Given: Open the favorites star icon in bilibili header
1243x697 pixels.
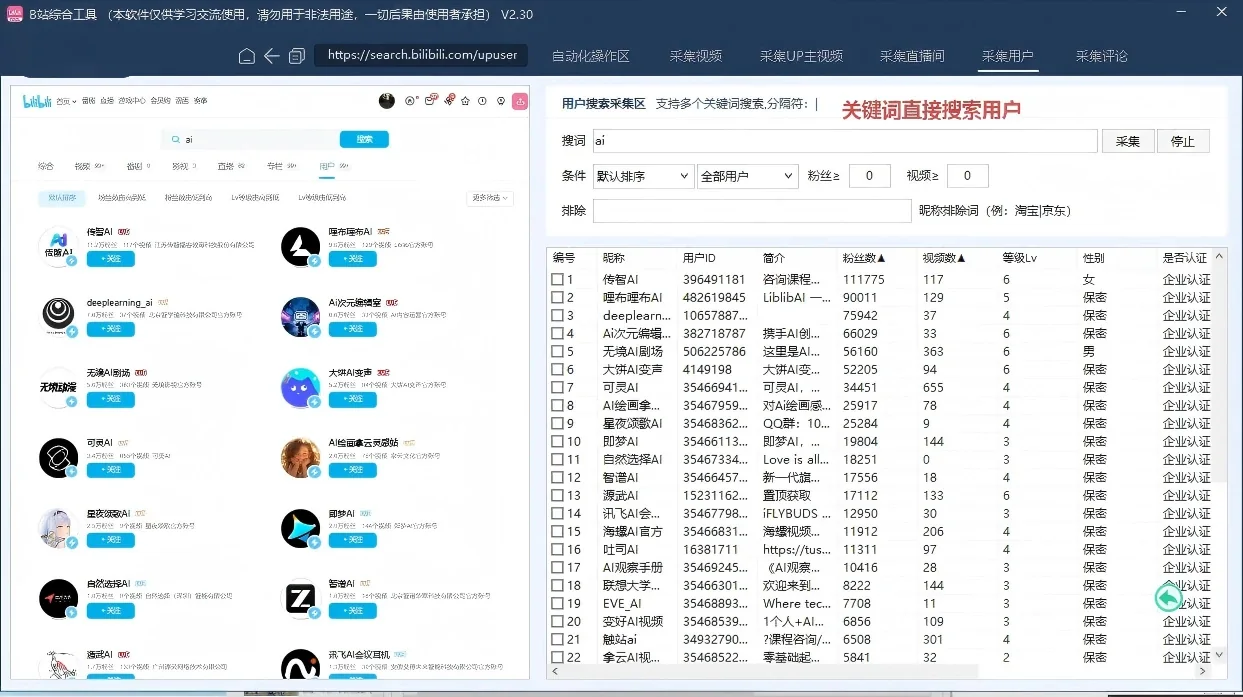Looking at the screenshot, I should (465, 100).
